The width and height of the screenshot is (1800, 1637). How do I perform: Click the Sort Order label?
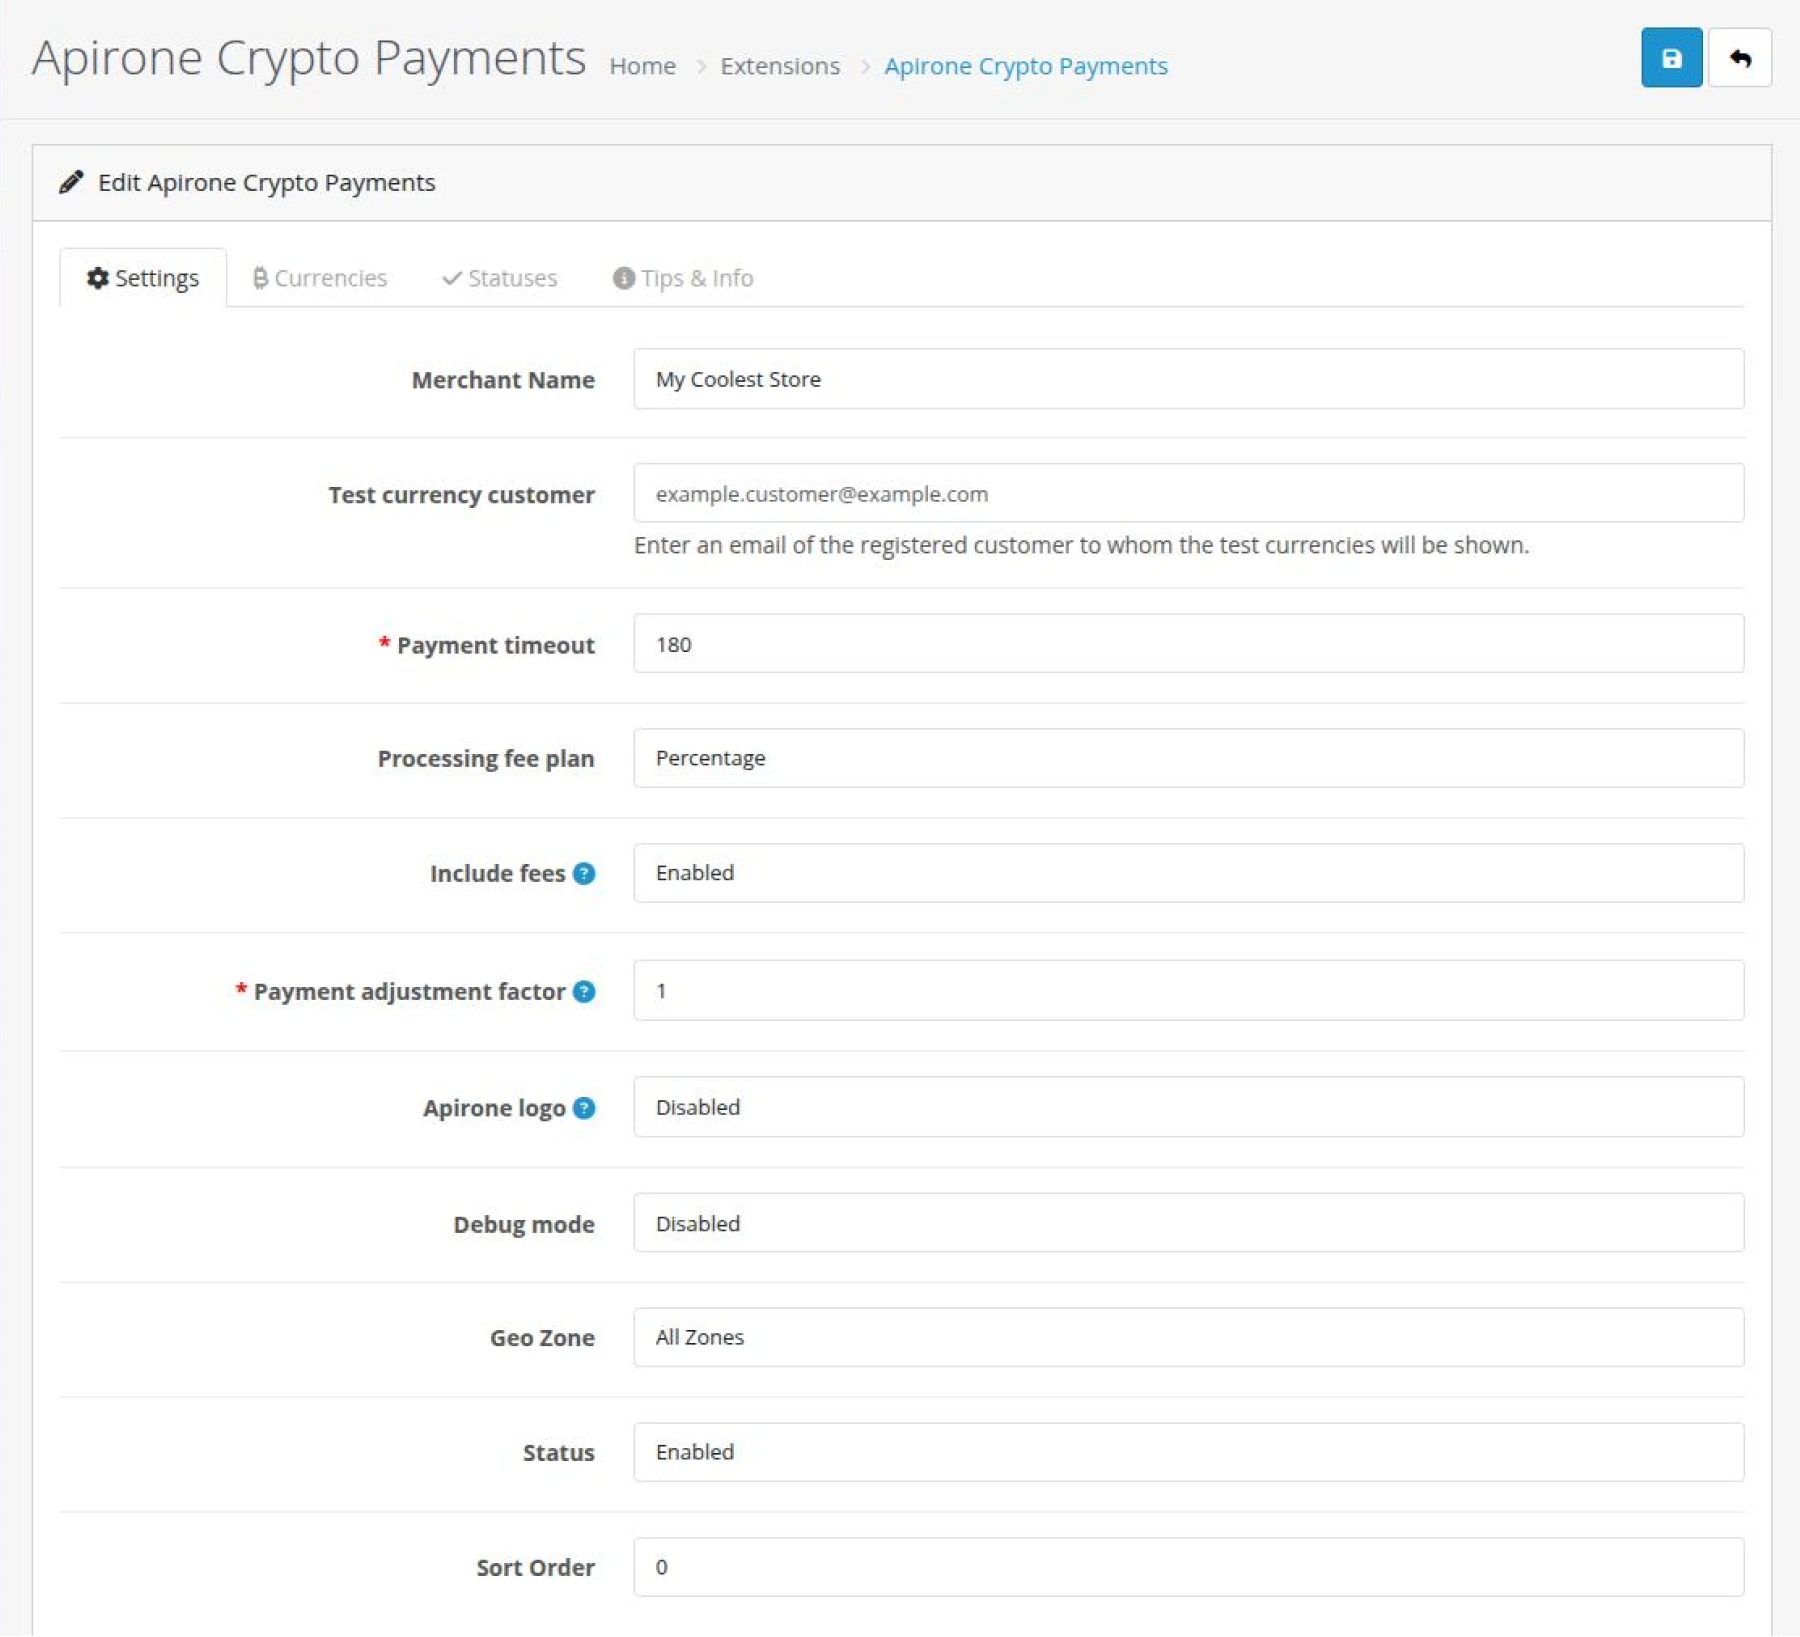(535, 1568)
